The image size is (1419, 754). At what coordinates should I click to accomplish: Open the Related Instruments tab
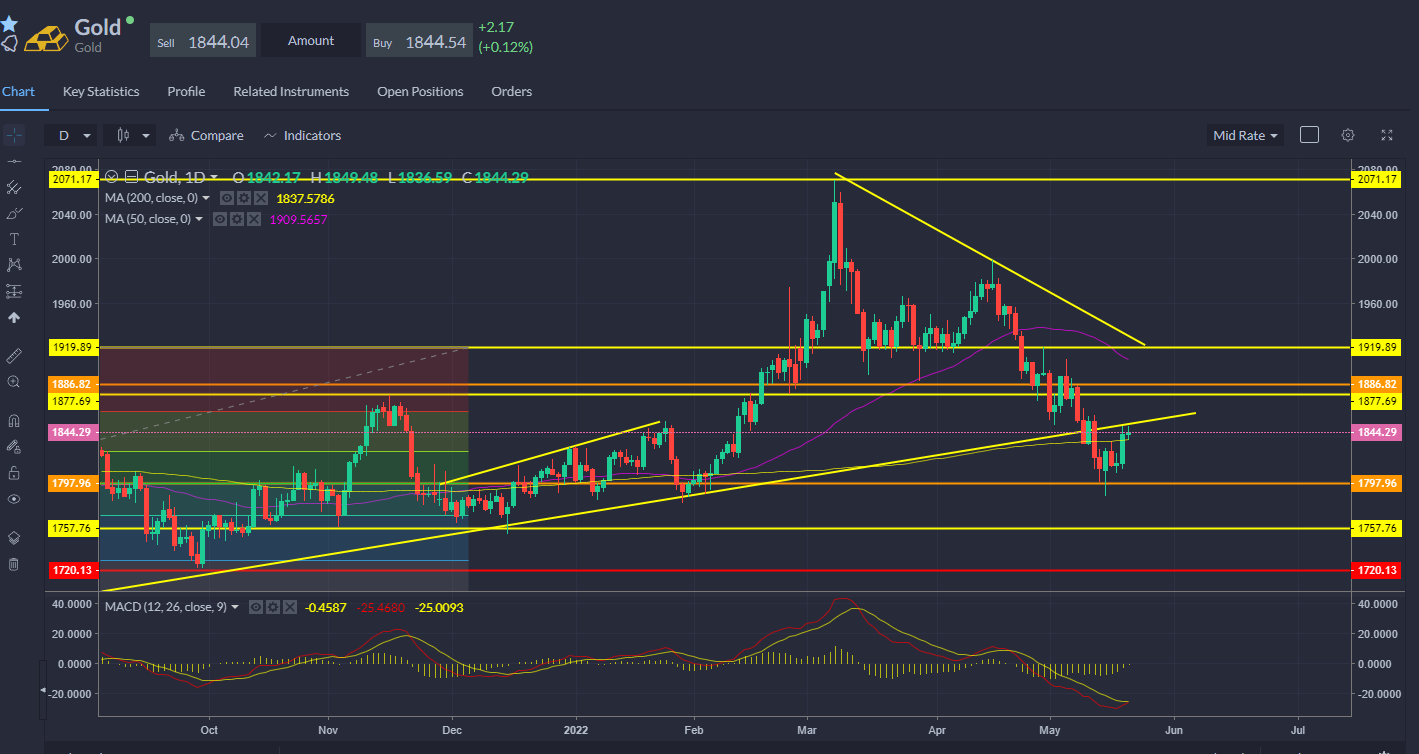pyautogui.click(x=291, y=91)
